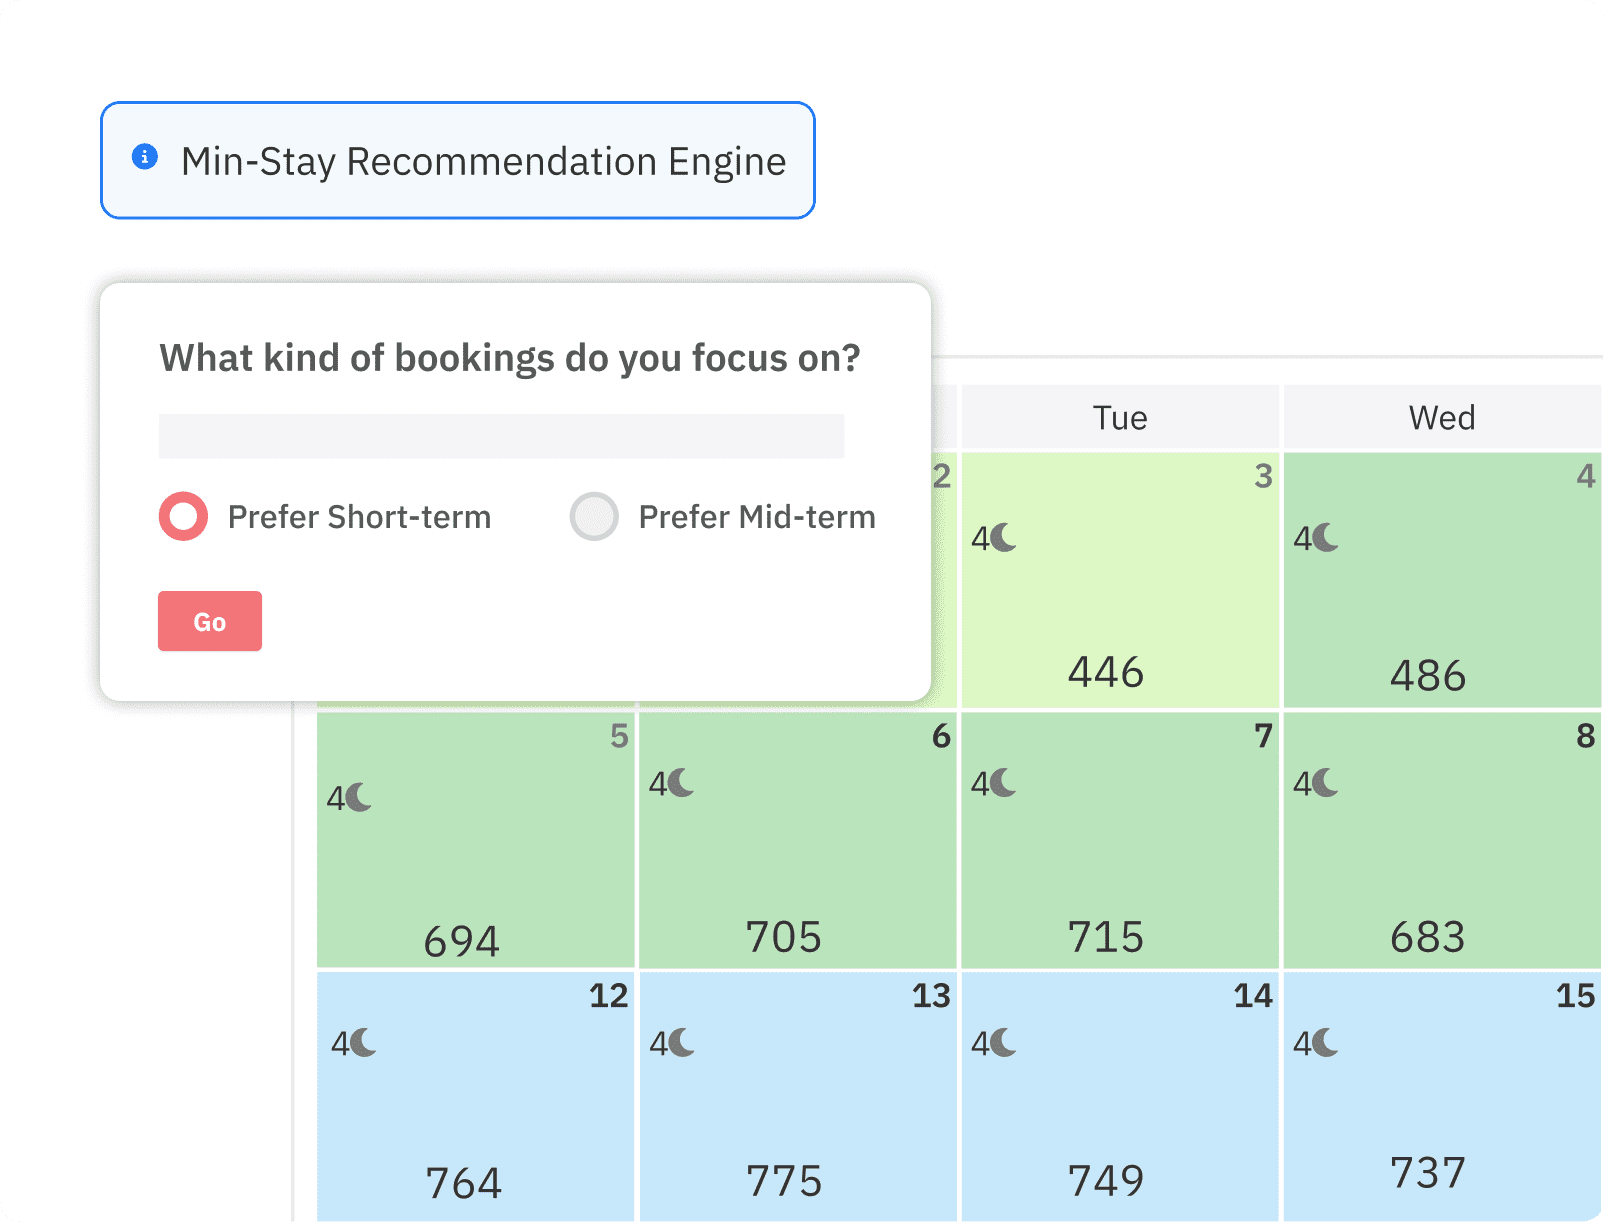
Task: Click the 446 price on day 3
Action: (x=1105, y=672)
